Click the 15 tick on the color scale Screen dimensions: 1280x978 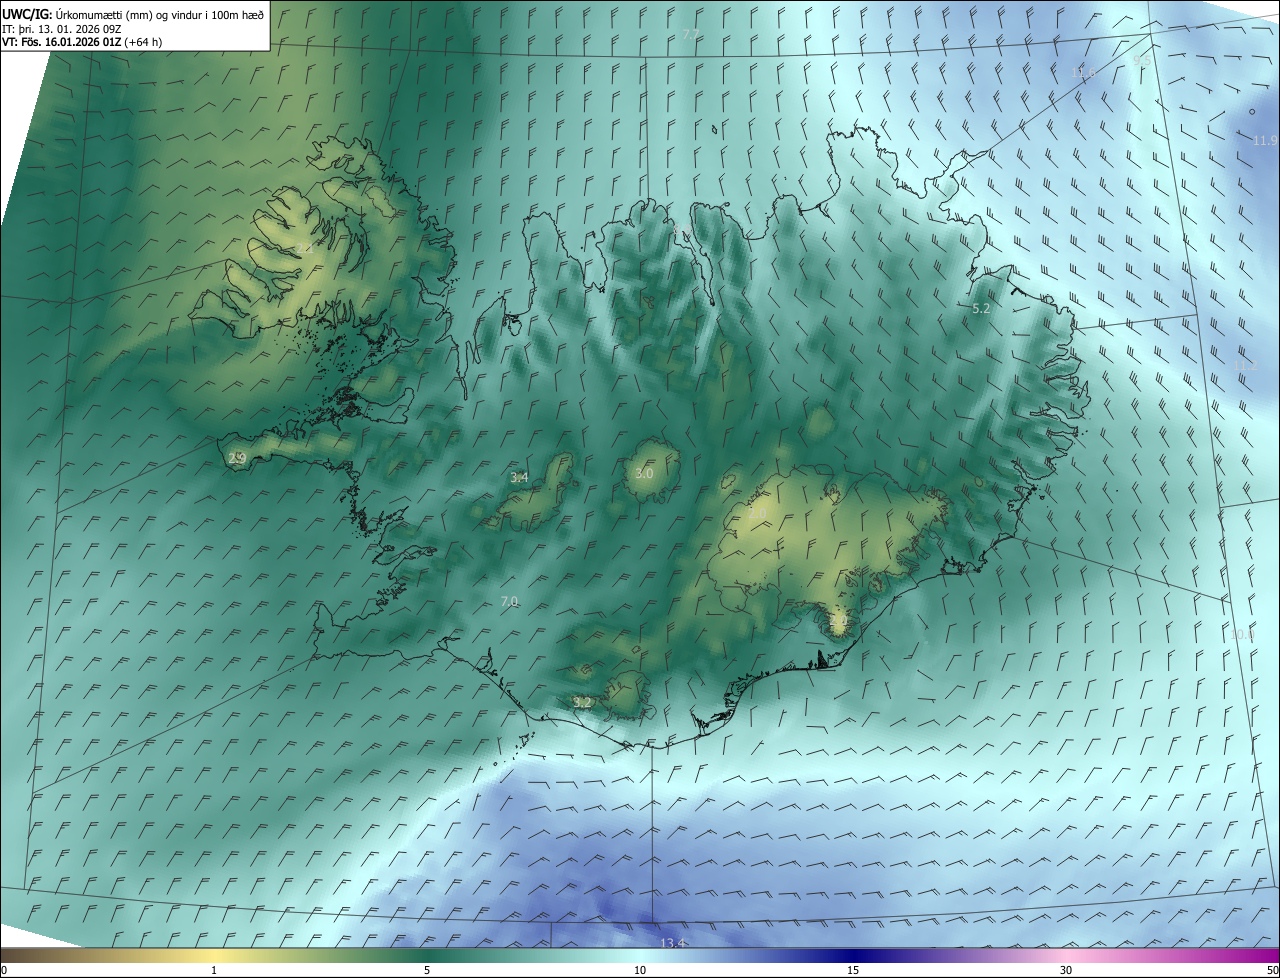(853, 970)
